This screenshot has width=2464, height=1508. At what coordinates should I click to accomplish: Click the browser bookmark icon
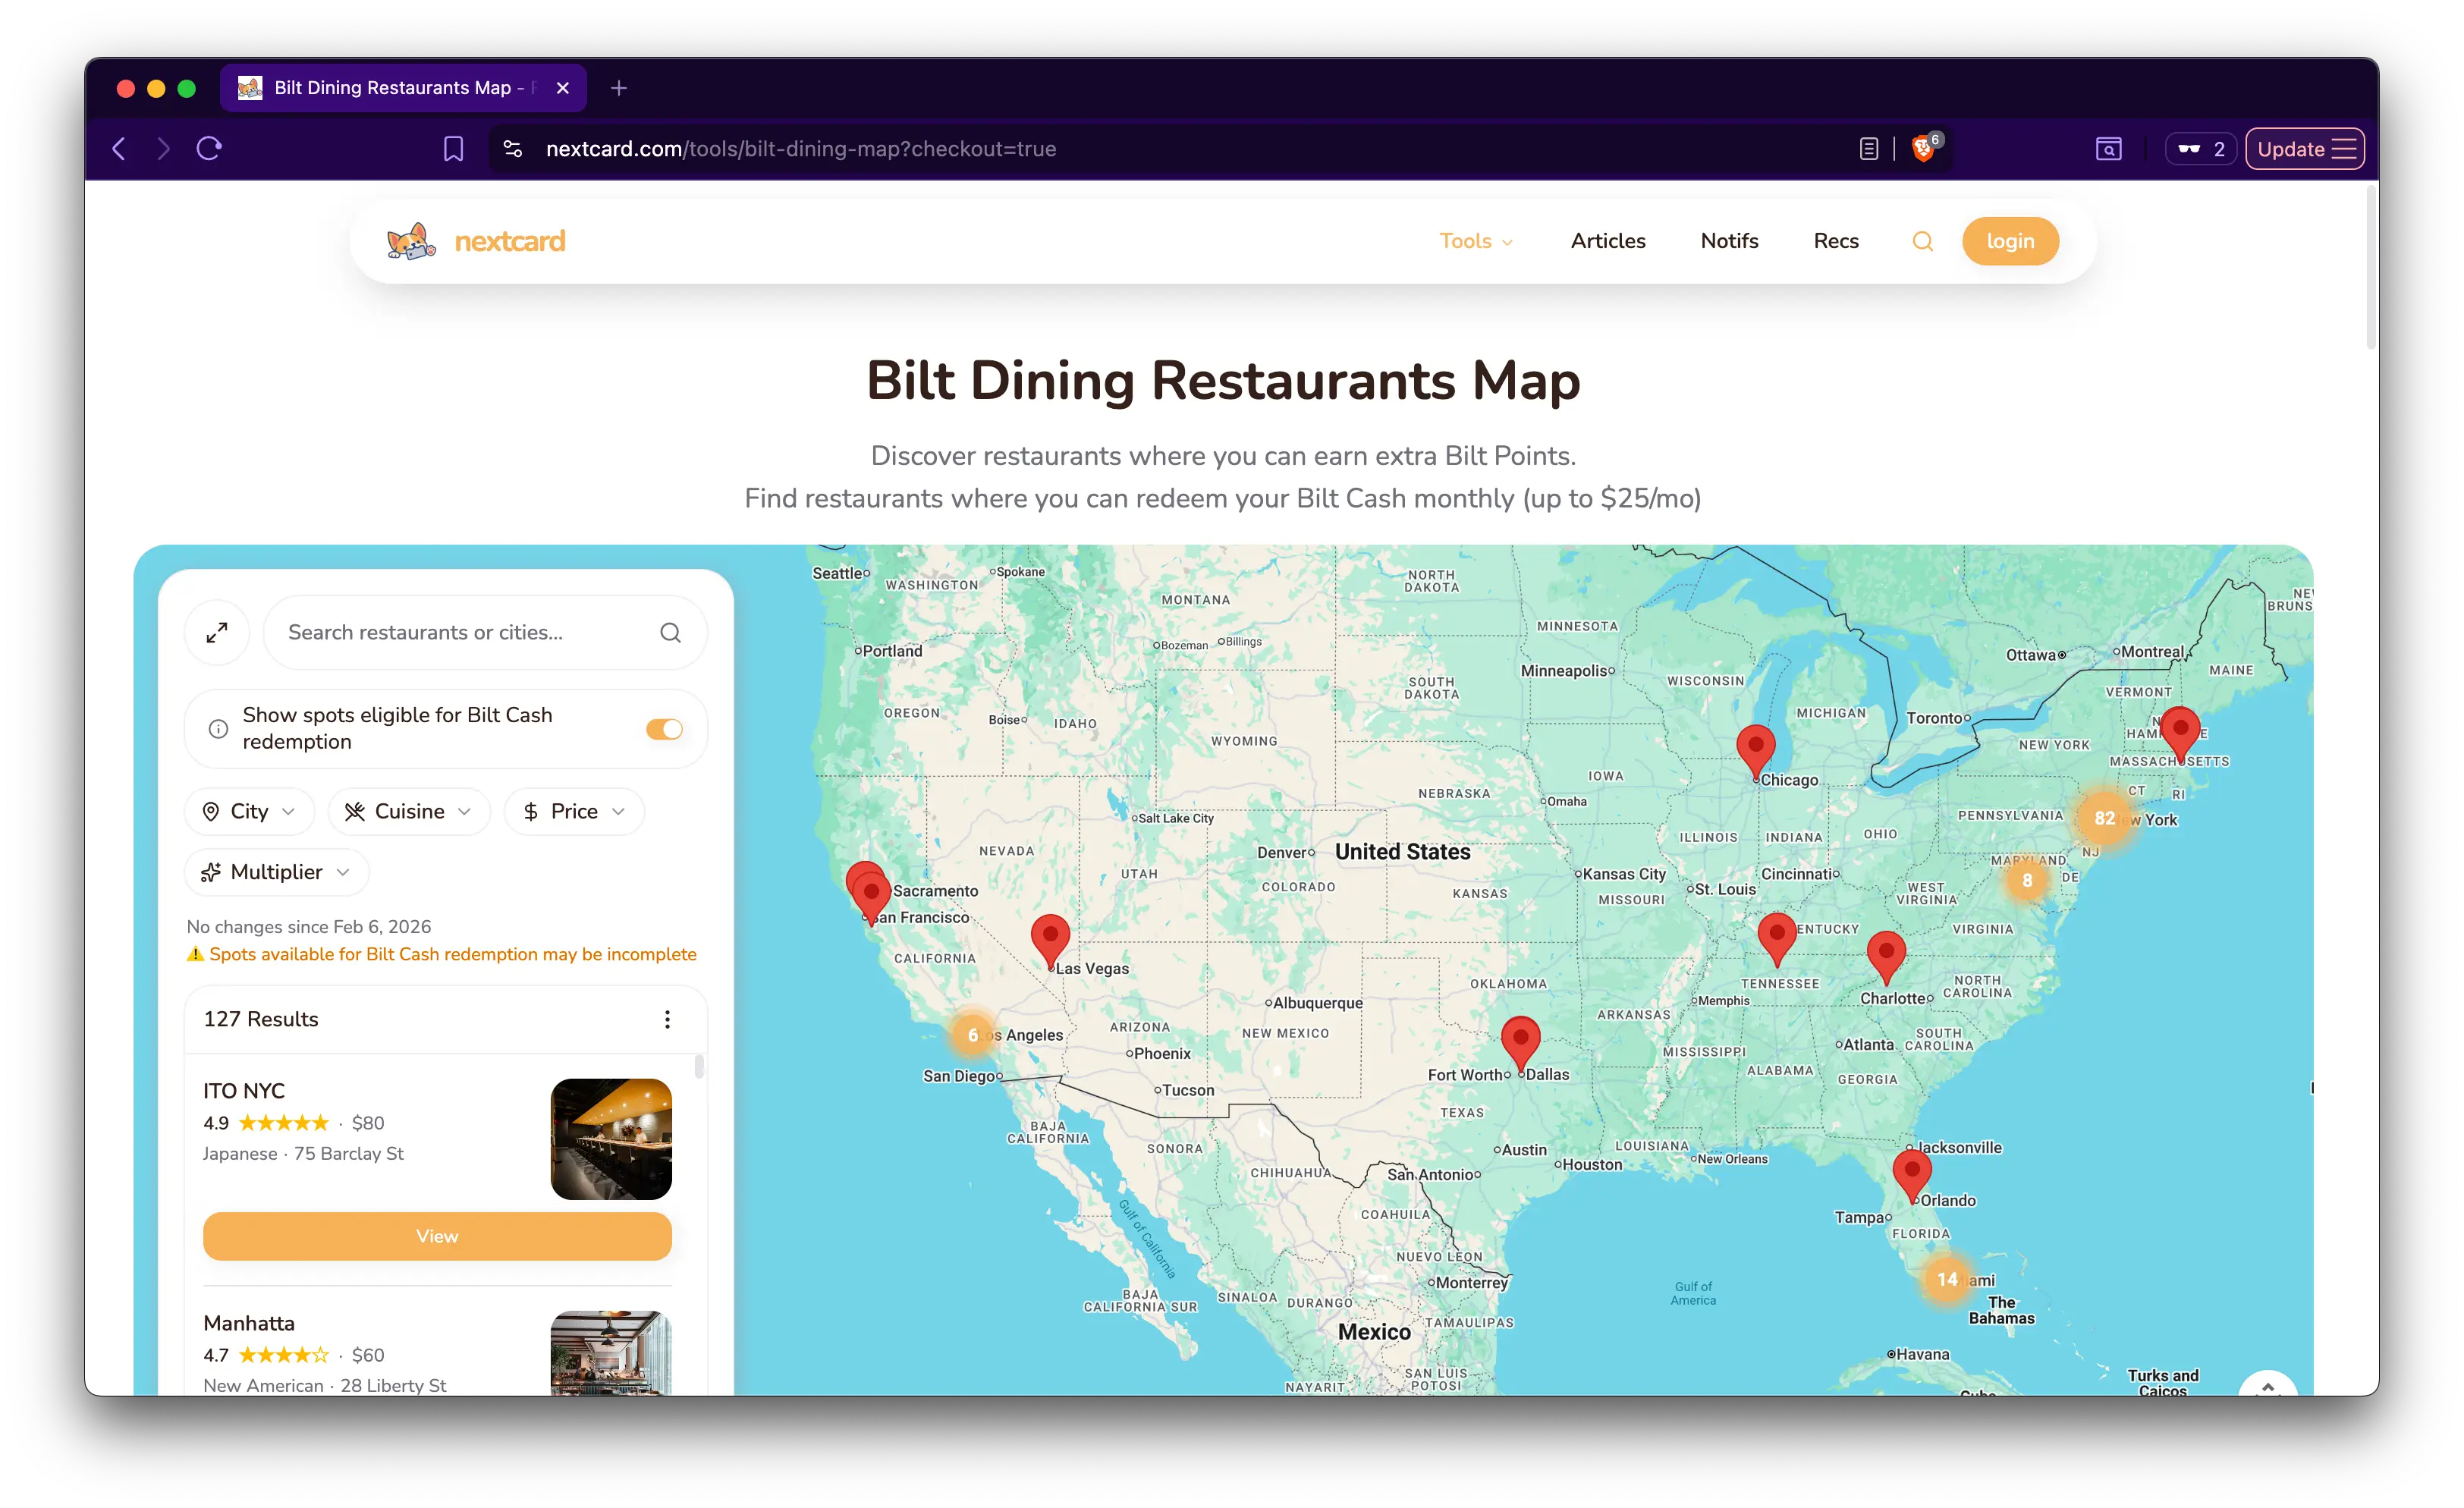tap(453, 149)
